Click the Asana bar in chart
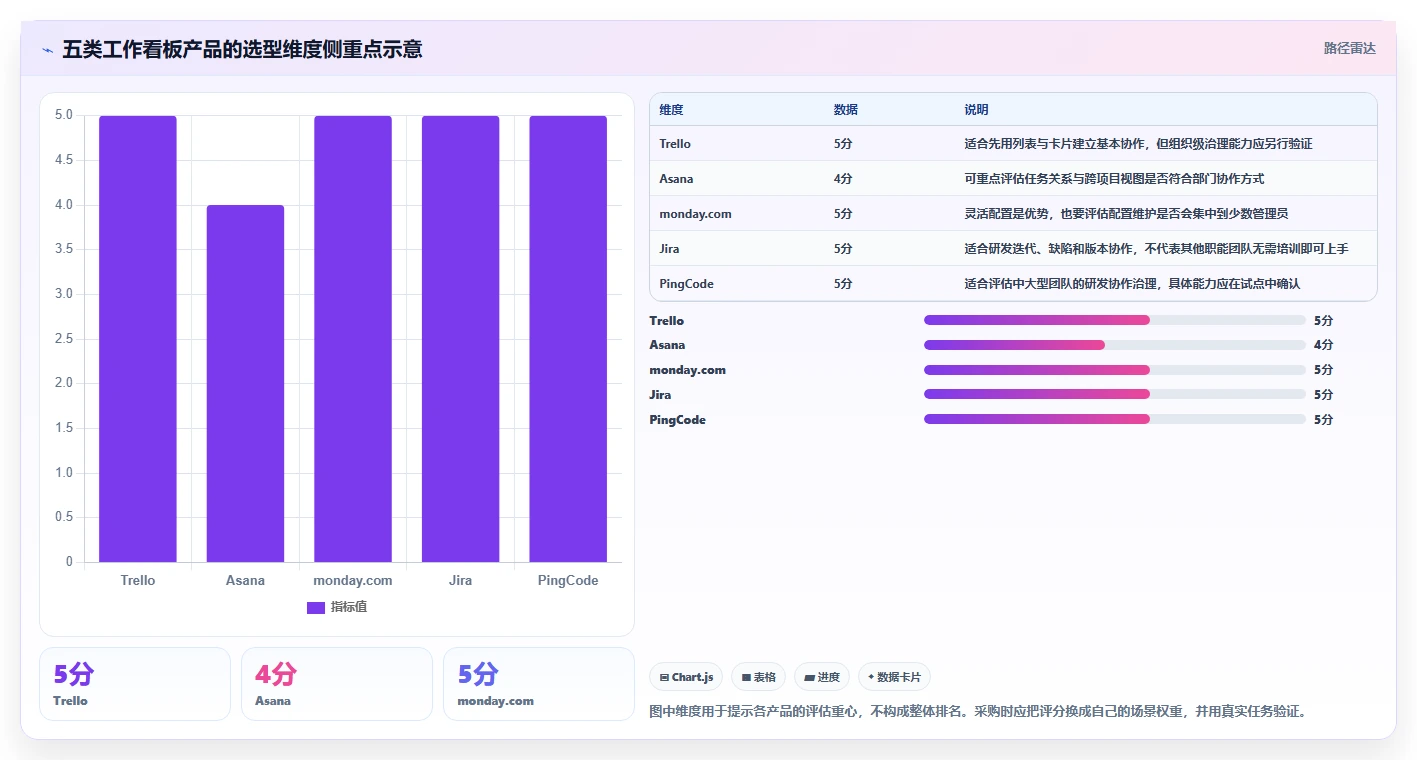 tap(245, 383)
